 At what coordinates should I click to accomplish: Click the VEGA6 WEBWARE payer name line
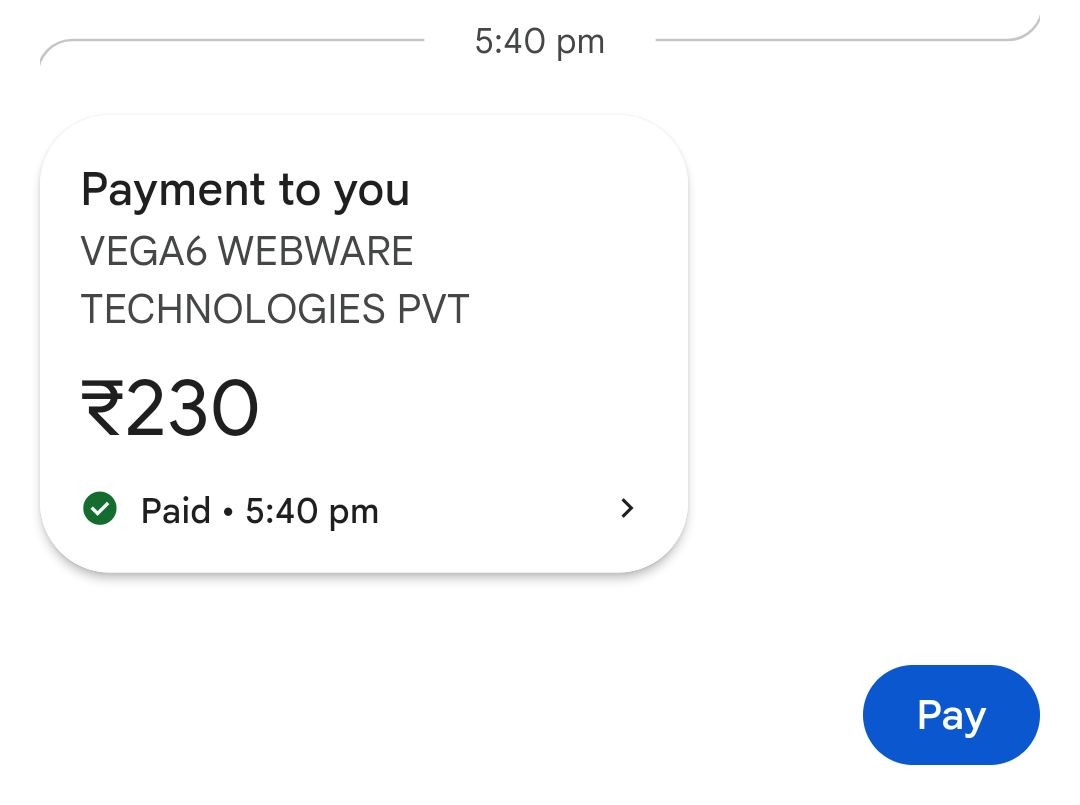[x=246, y=251]
